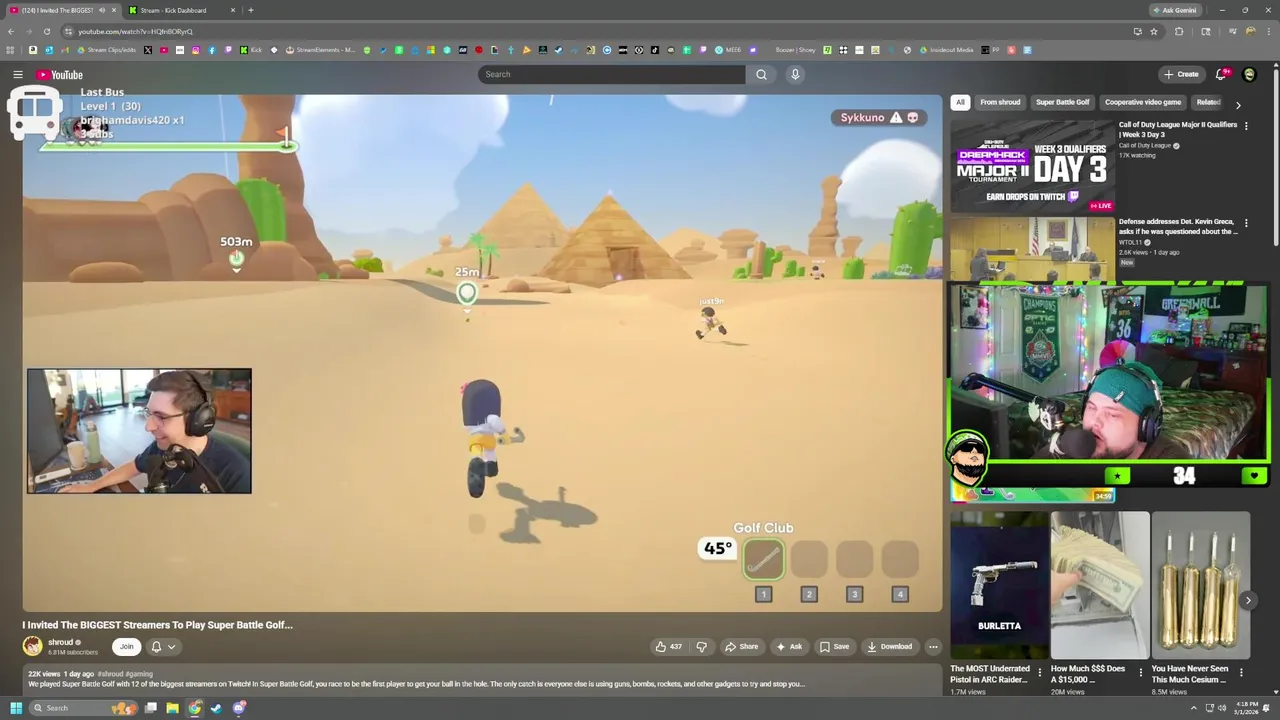Click the Download button
The image size is (1280, 720).
coord(889,647)
